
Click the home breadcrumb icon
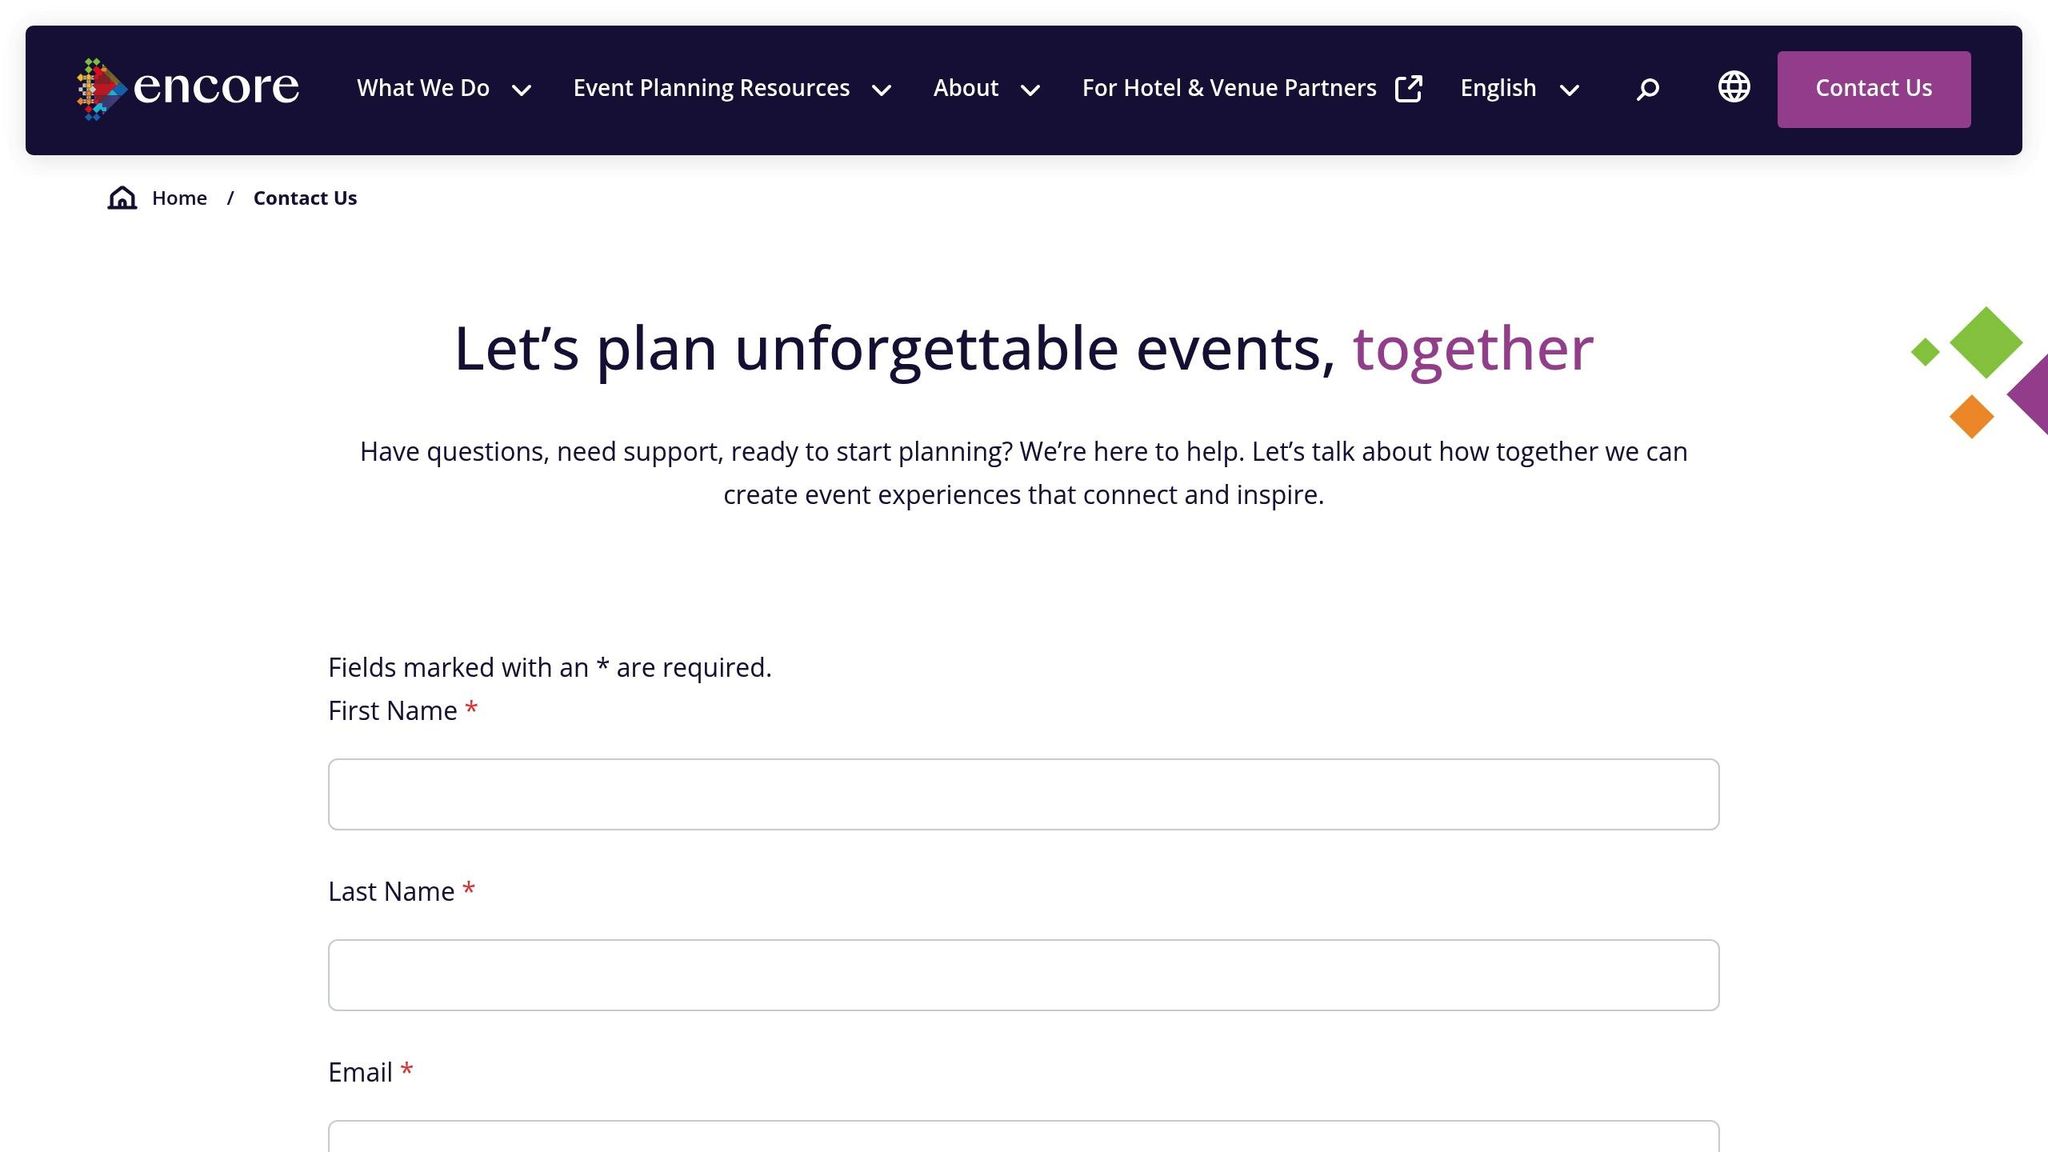(x=122, y=197)
